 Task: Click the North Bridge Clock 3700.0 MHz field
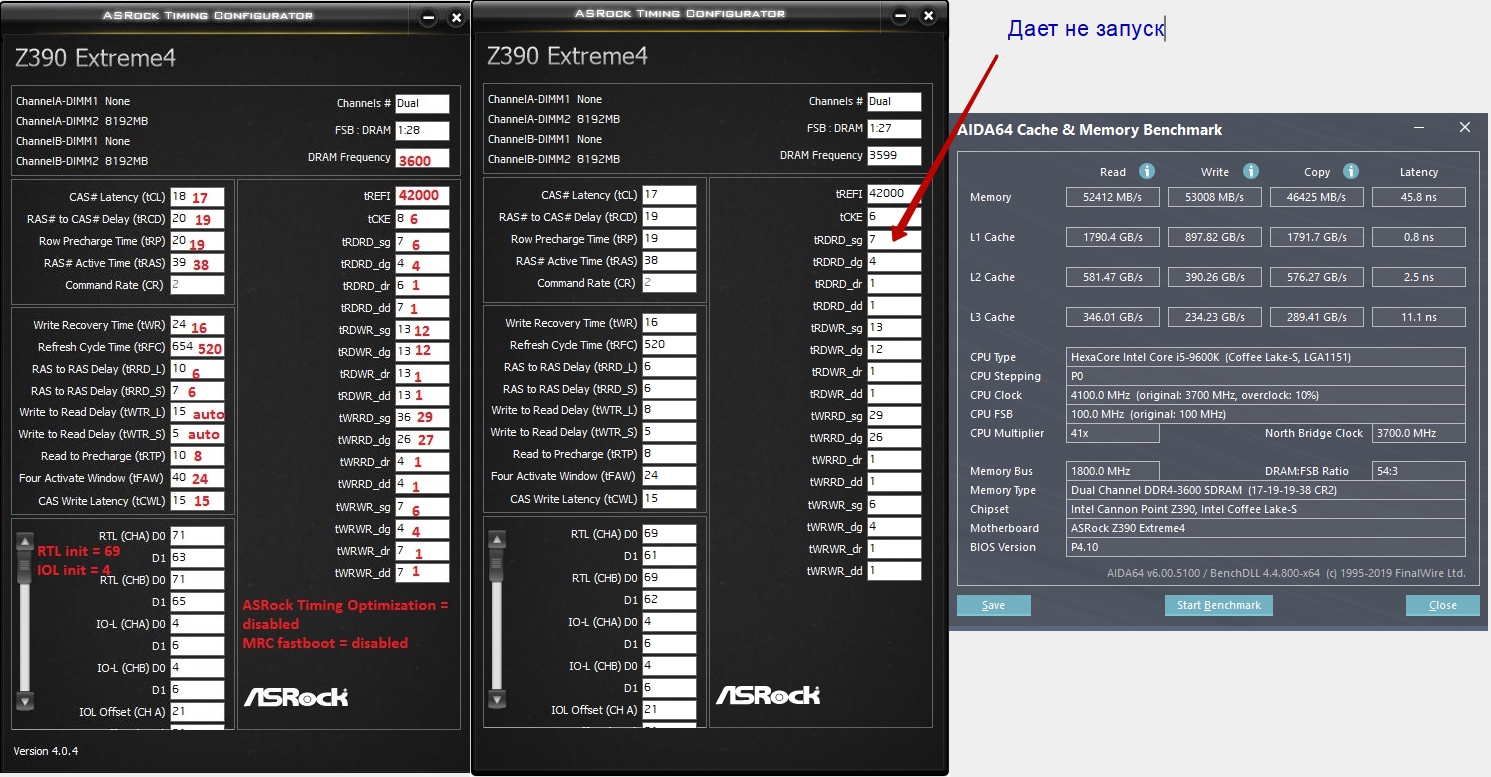tap(1419, 433)
